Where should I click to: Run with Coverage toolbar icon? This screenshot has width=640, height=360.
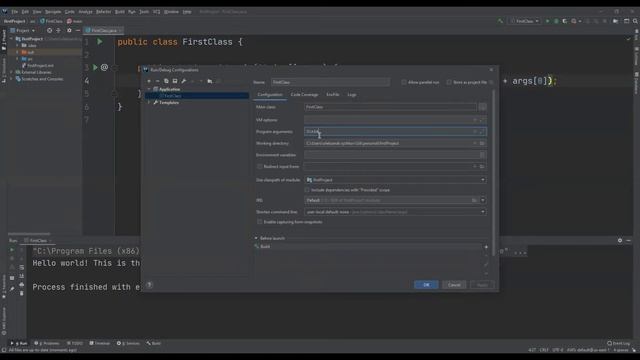pyautogui.click(x=564, y=21)
